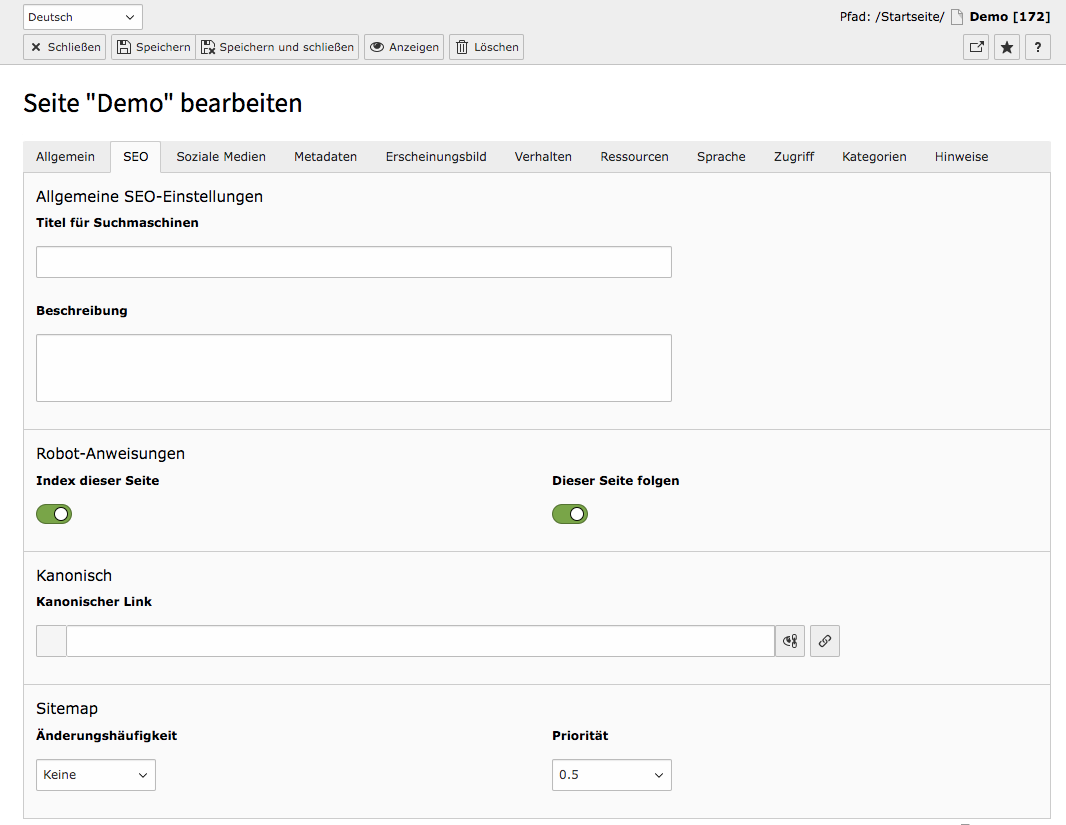Open the link wizard beside Kanonischer Link
This screenshot has height=825, width=1066.
click(x=824, y=640)
